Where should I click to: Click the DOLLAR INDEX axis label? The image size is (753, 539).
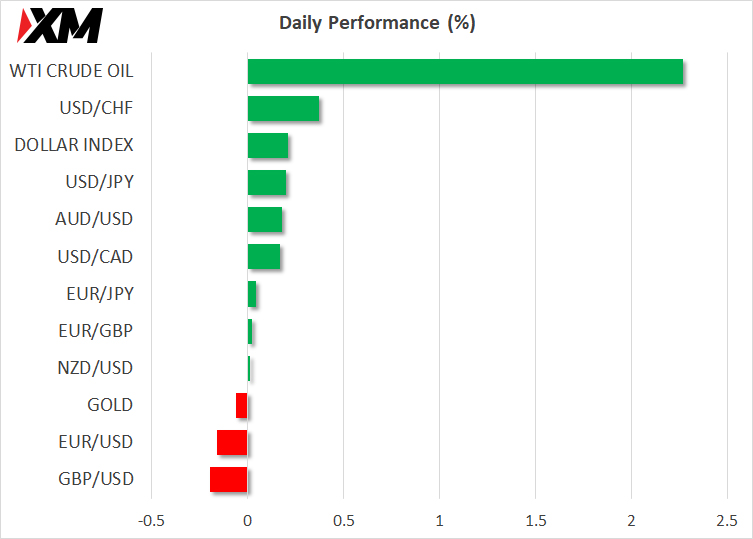pos(74,145)
